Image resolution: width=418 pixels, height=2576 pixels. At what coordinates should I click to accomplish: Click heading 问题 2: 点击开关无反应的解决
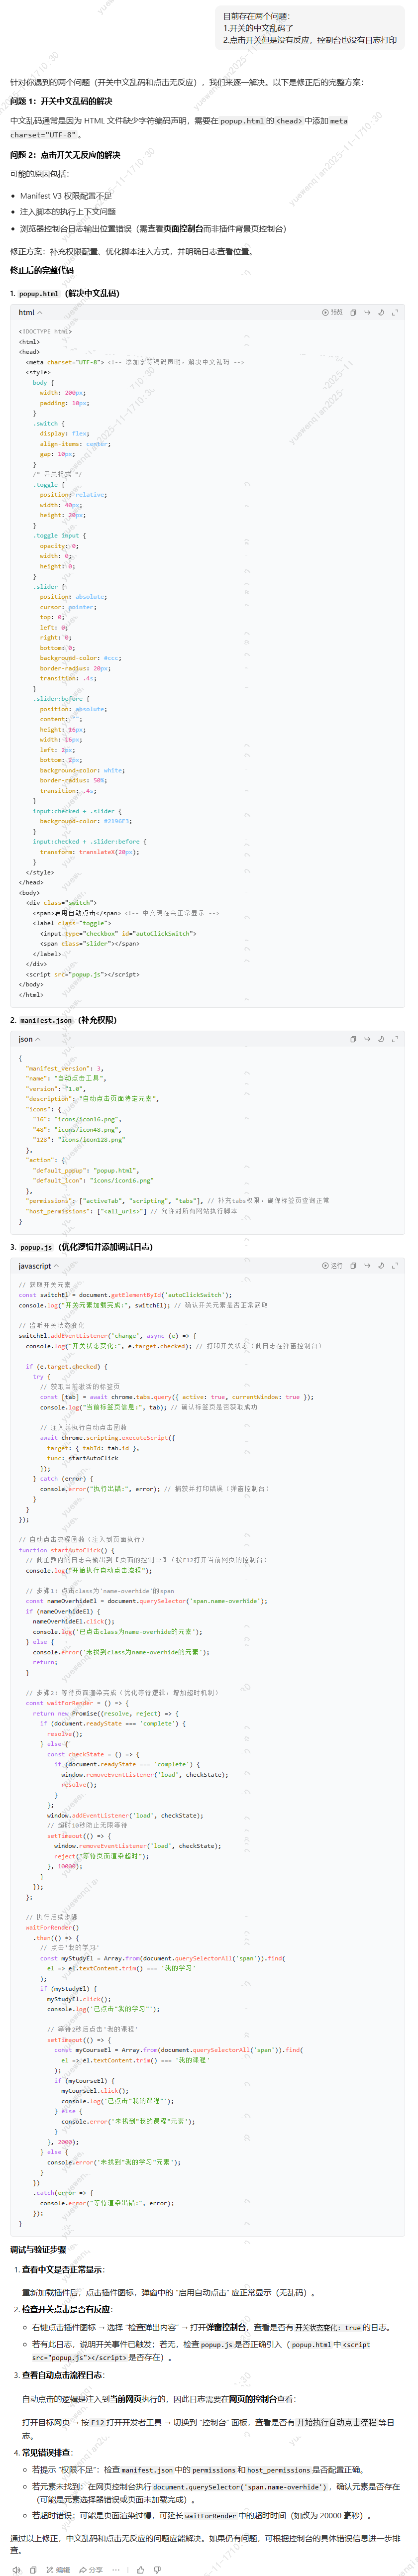tap(65, 155)
